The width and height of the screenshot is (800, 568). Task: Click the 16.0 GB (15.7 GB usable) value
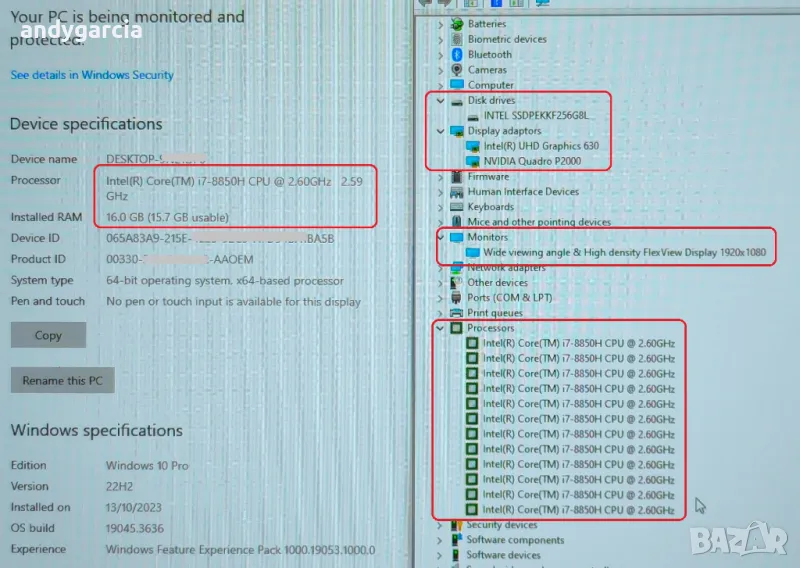pyautogui.click(x=167, y=217)
